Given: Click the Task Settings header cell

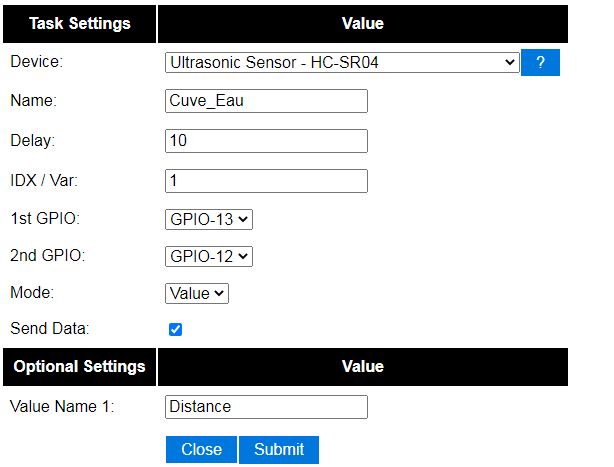Looking at the screenshot, I should pos(79,23).
